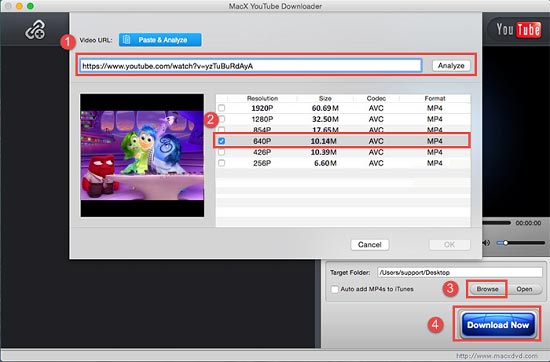Click the Size column header
Screen dimensions: 550x362
[x=325, y=99]
